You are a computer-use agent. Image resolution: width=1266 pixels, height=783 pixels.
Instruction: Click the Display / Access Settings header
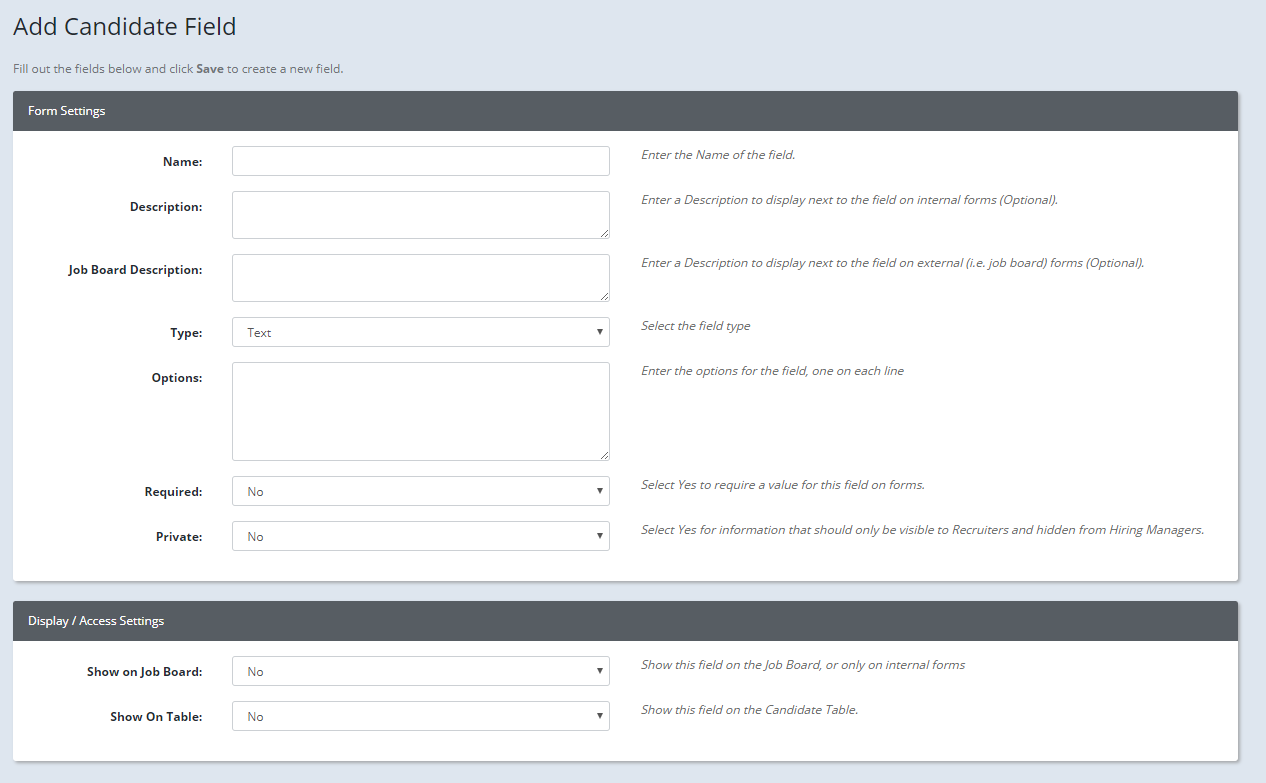95,620
